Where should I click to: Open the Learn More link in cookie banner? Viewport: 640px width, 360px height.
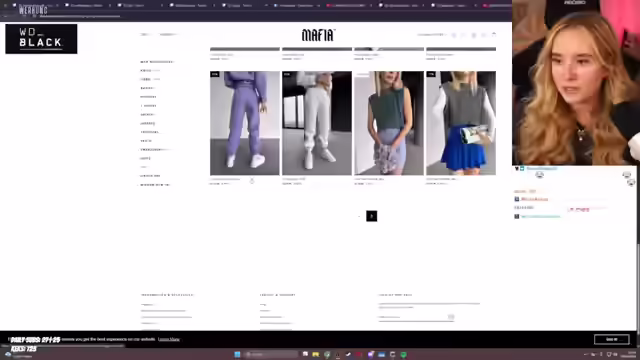(169, 339)
